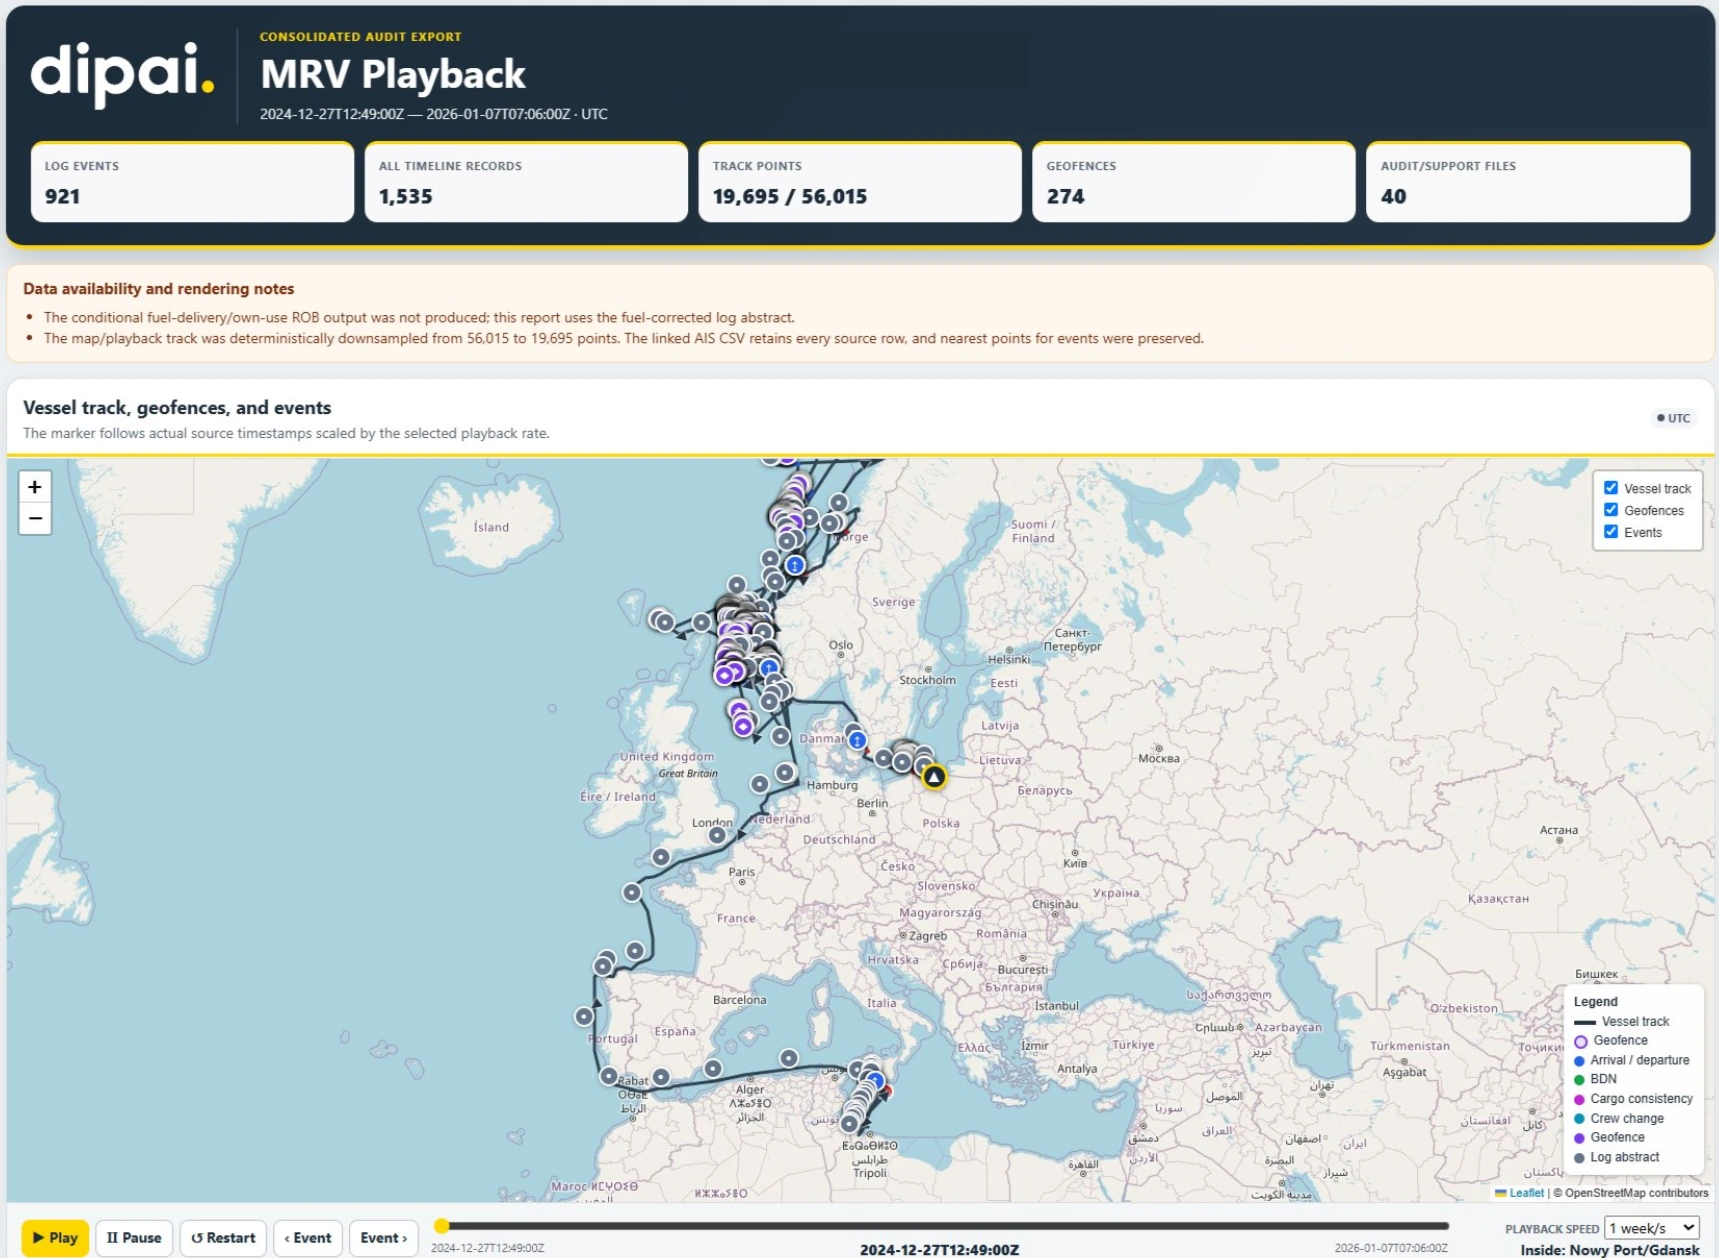
Task: Start playback with the Play button
Action: coord(56,1238)
